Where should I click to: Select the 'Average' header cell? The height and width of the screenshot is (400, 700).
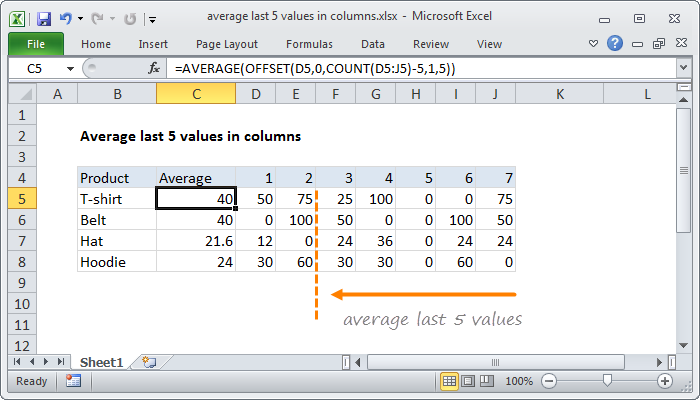(x=196, y=178)
